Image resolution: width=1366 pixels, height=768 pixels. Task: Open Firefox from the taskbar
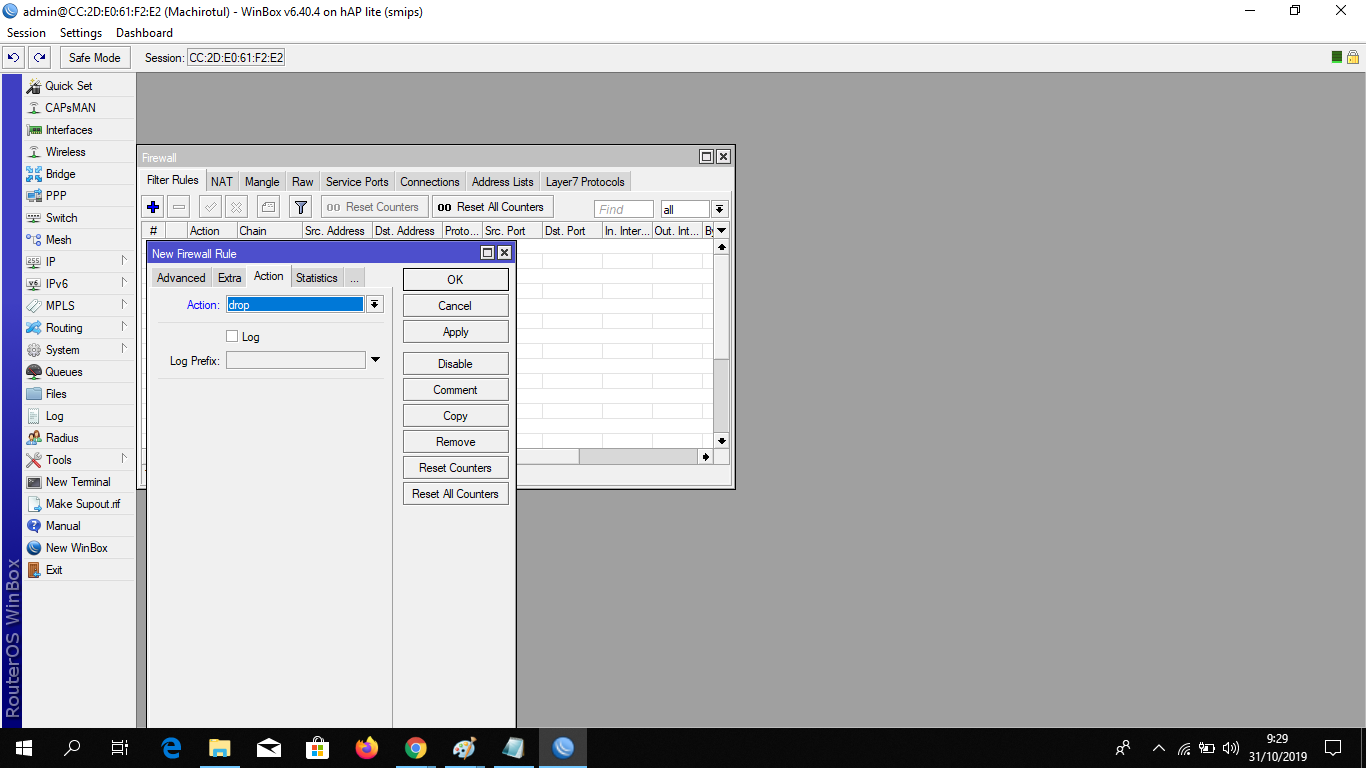click(367, 748)
